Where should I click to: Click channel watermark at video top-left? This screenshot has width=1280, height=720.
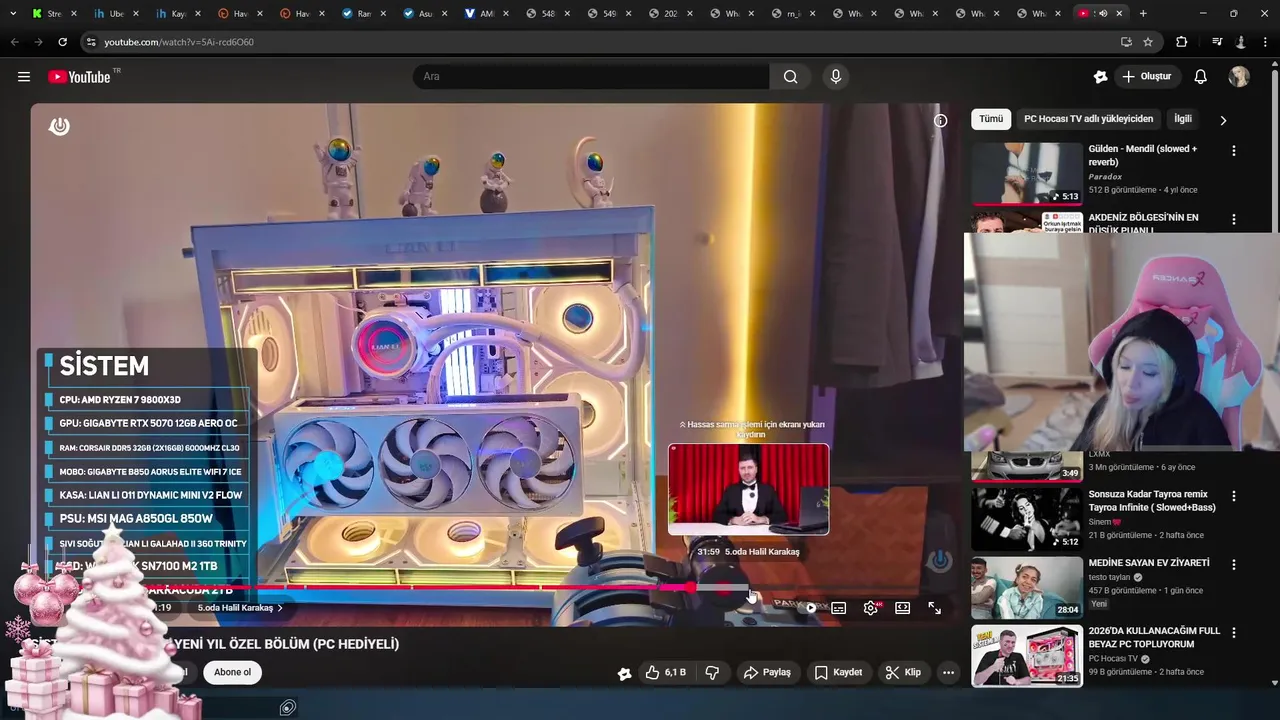coord(59,126)
